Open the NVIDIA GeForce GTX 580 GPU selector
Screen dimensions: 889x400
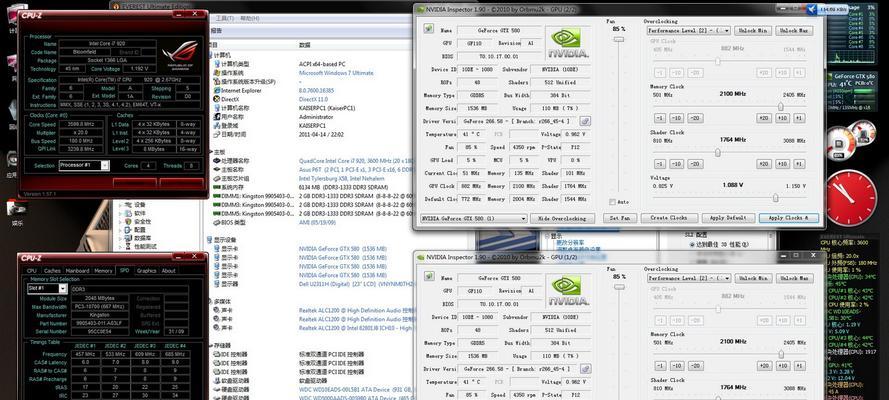(474, 217)
